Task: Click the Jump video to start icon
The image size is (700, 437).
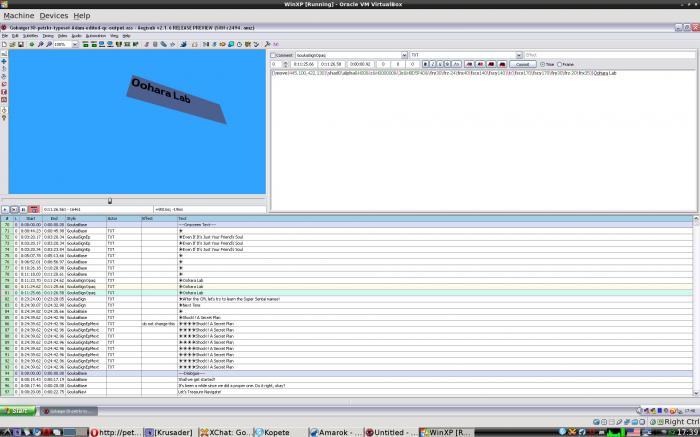Action: (85, 44)
